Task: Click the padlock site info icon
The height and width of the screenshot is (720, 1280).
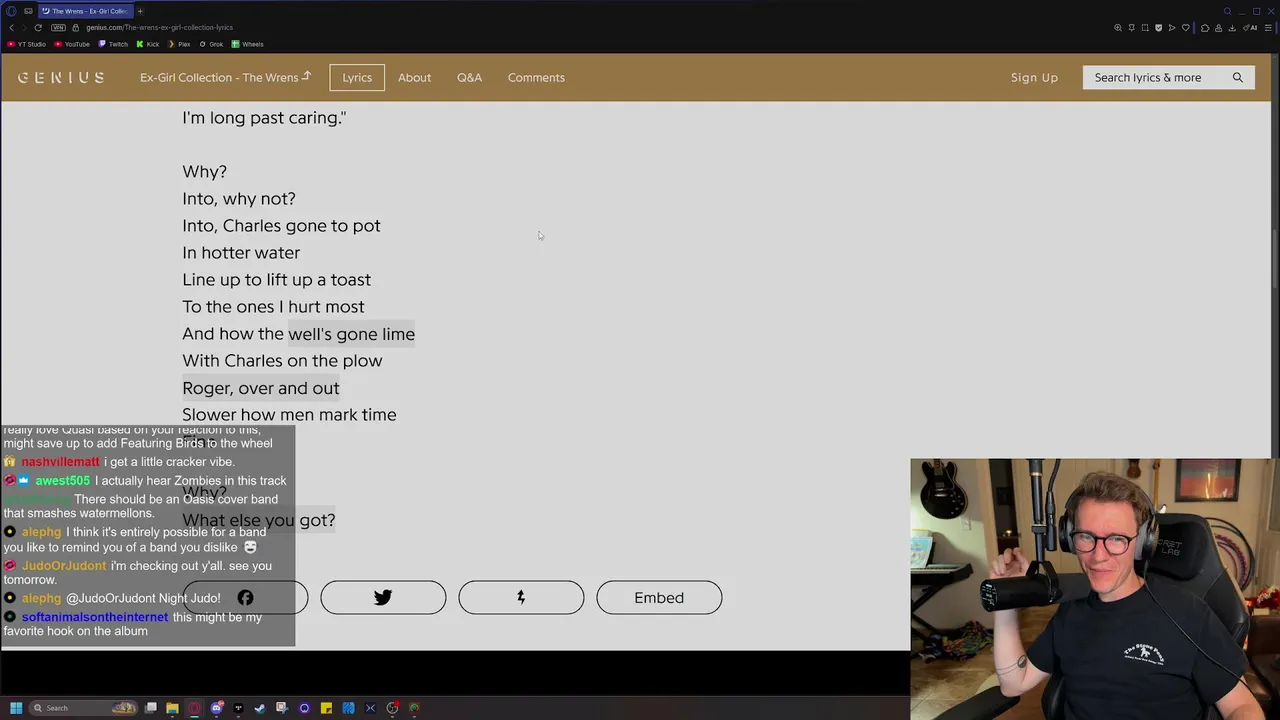Action: coord(76,27)
